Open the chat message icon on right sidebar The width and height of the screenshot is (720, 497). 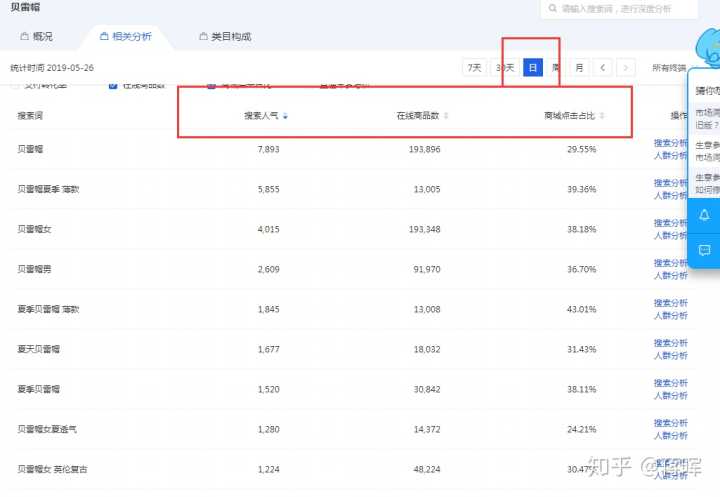704,250
